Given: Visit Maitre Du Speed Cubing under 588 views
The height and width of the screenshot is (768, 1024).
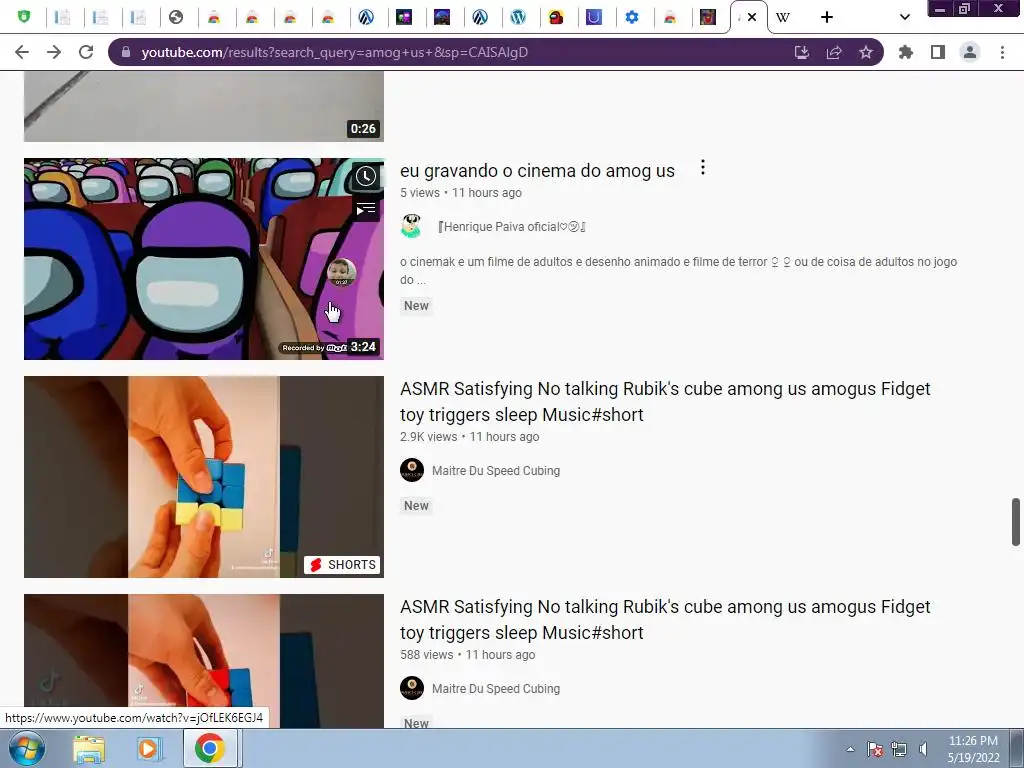Looking at the screenshot, I should coord(496,689).
